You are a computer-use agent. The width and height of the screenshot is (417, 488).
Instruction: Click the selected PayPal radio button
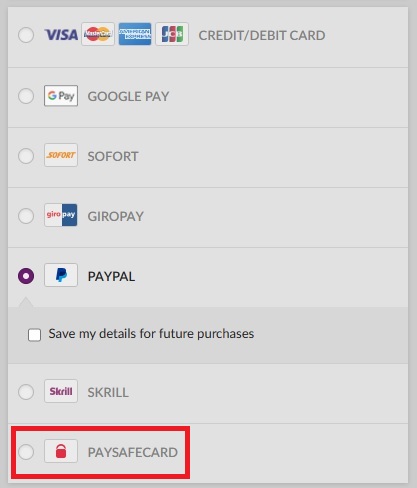[26, 276]
